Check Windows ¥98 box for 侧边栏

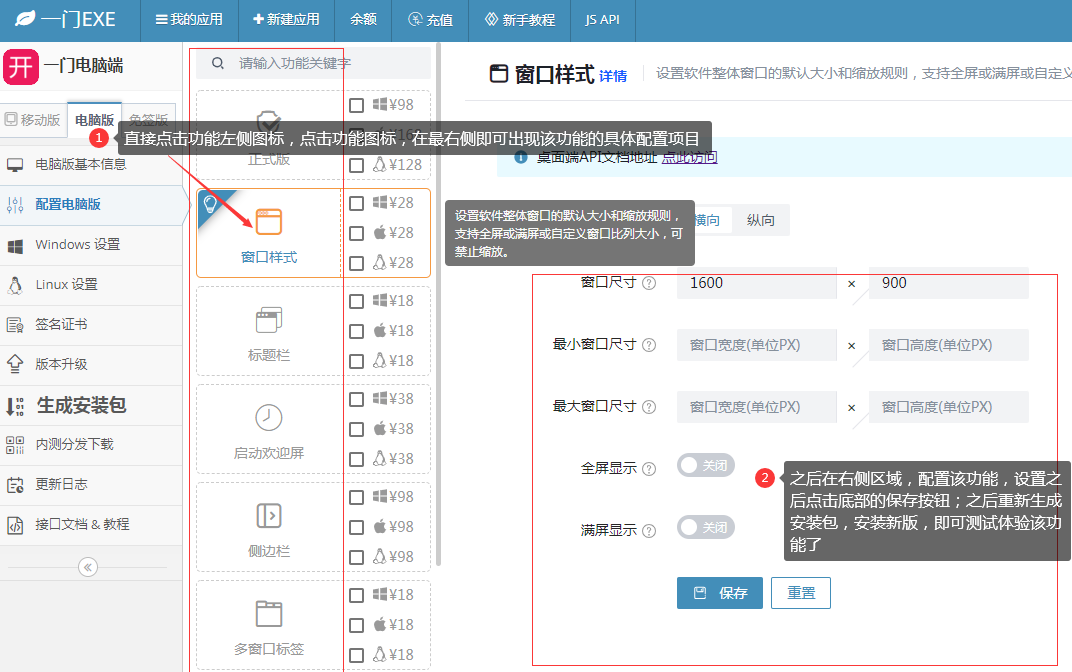click(356, 497)
